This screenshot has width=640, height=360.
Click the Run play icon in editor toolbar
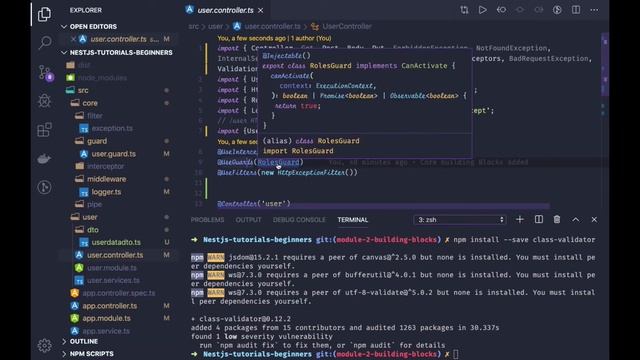[x=482, y=10]
